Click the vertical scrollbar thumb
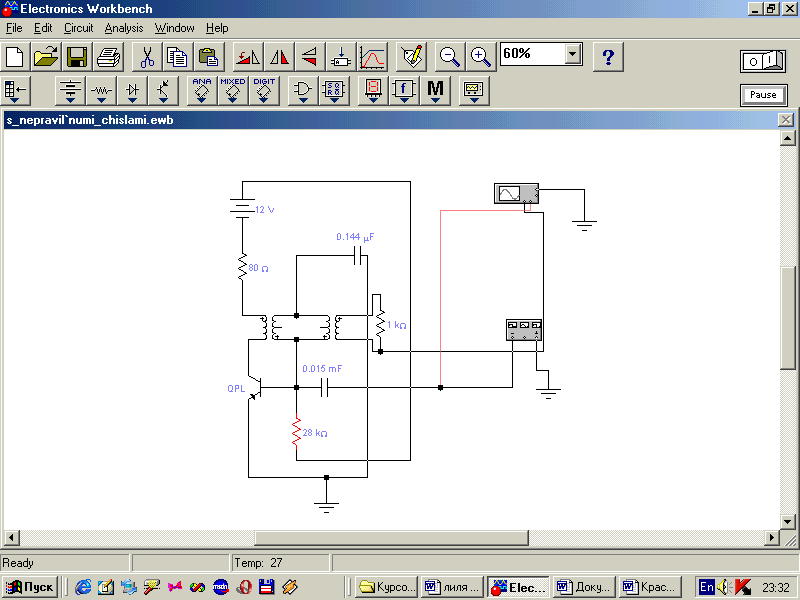Viewport: 800px width, 600px height. [x=789, y=318]
